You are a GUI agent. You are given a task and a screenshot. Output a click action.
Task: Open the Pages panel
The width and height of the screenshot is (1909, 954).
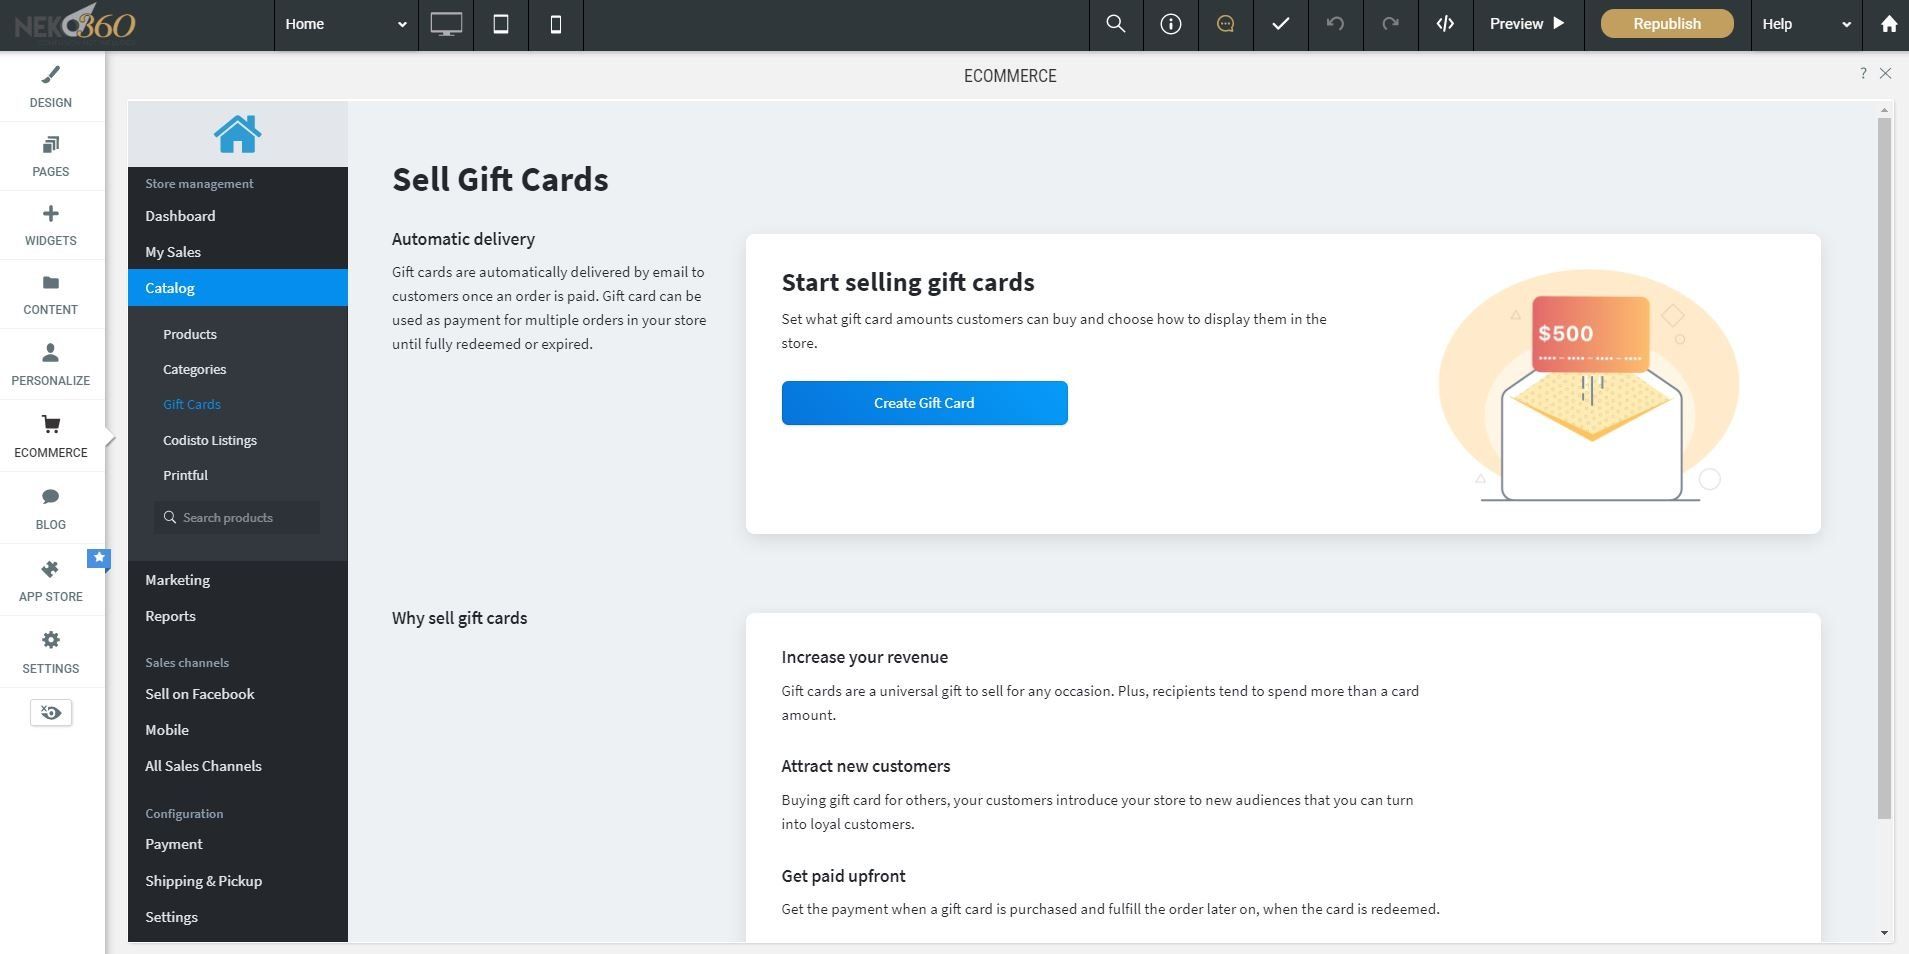[x=51, y=156]
